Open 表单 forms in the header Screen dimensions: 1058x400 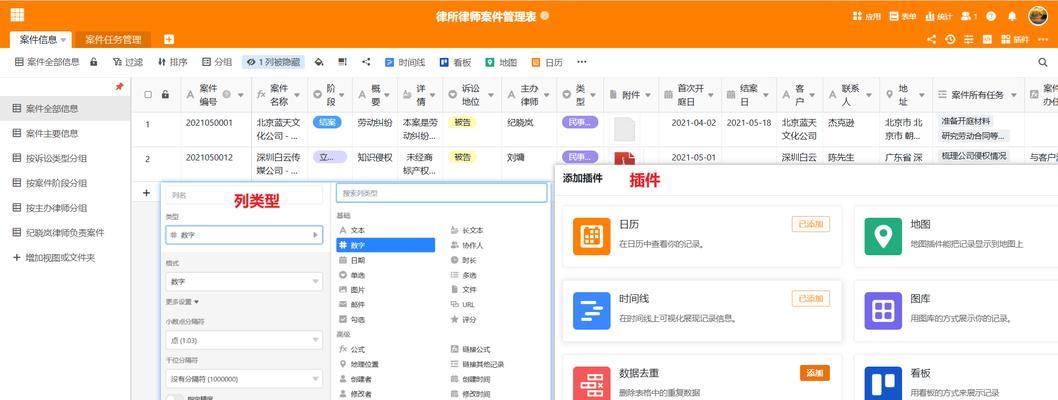(x=903, y=16)
